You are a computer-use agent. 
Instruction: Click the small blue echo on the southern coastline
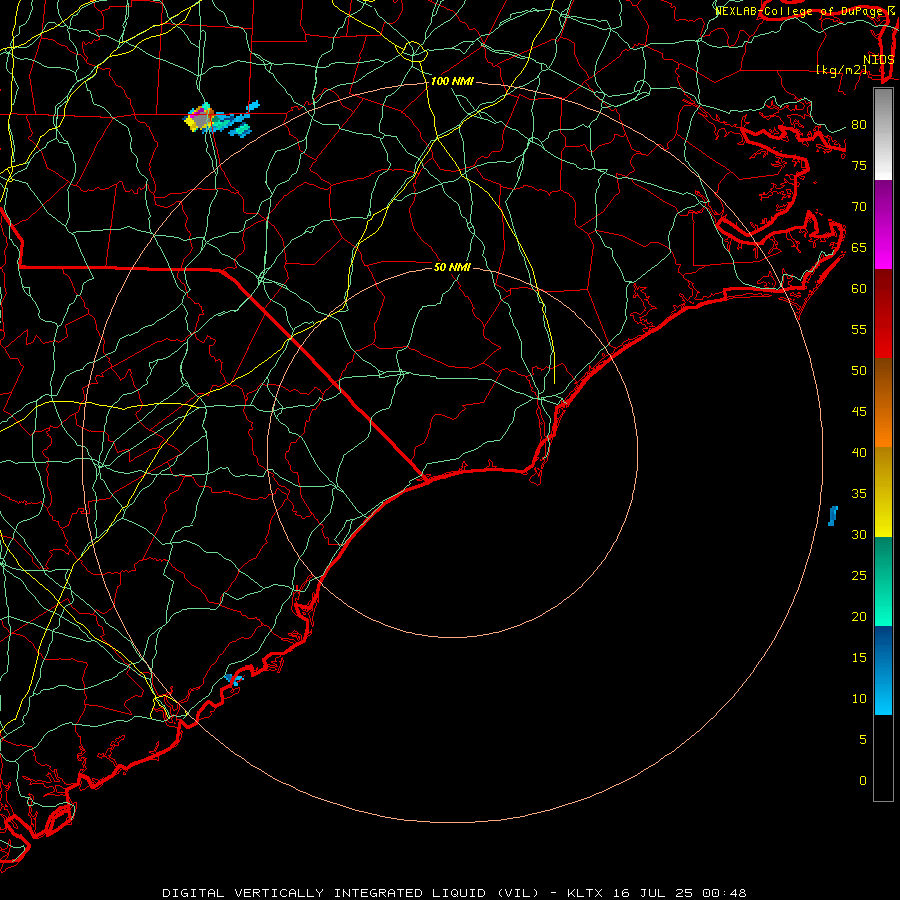234,680
